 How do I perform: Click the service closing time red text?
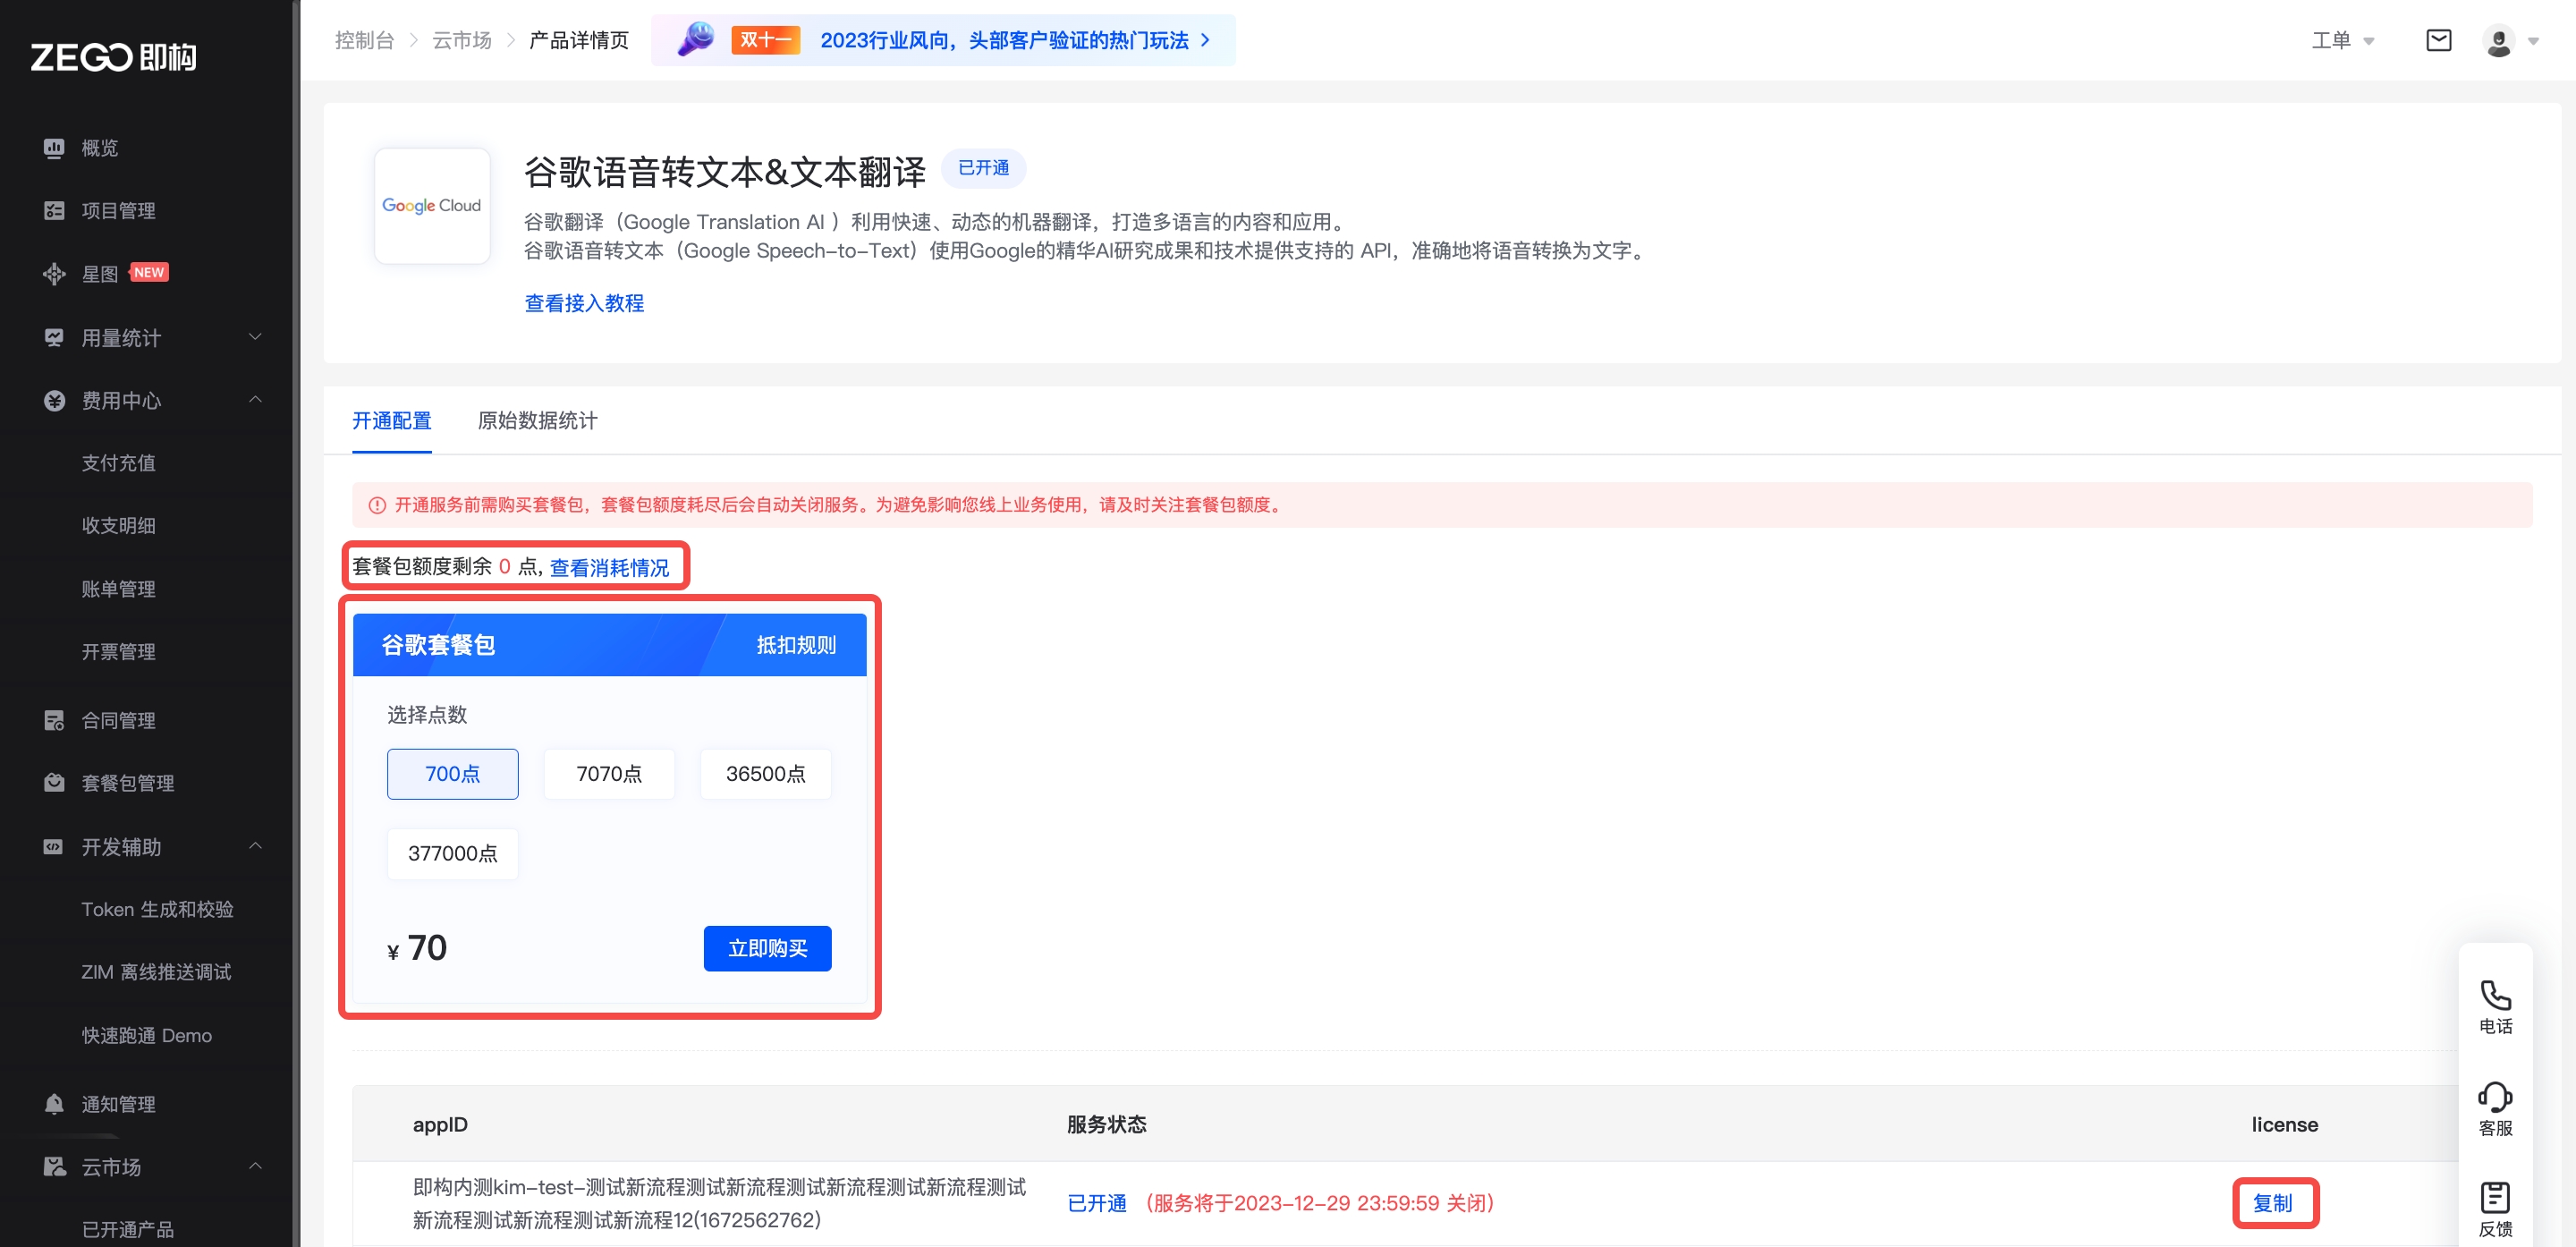click(1319, 1203)
